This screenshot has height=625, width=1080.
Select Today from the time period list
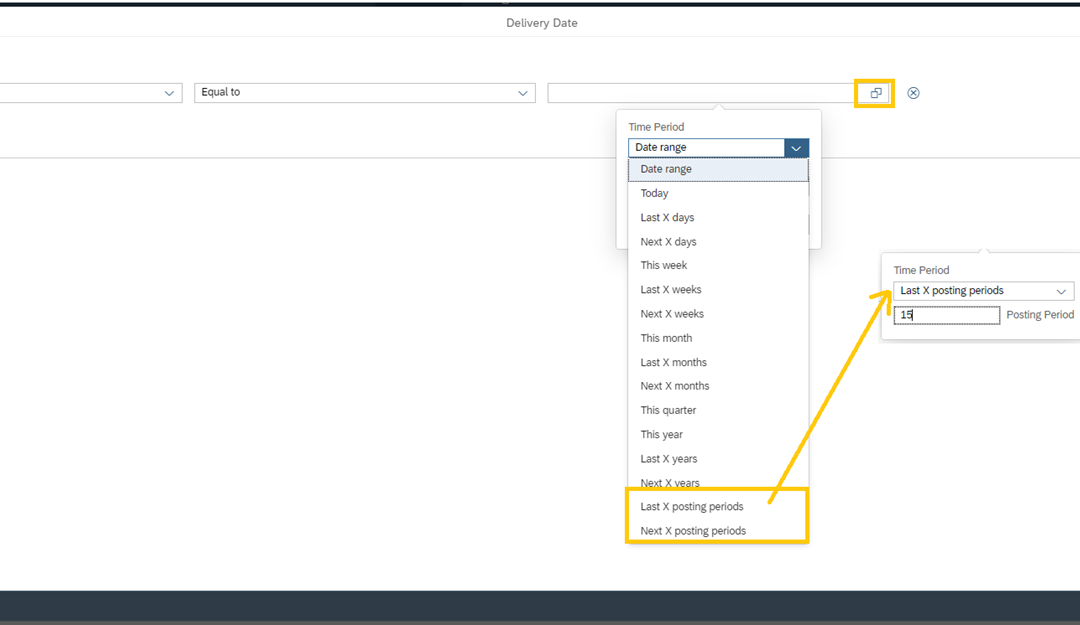coord(655,193)
